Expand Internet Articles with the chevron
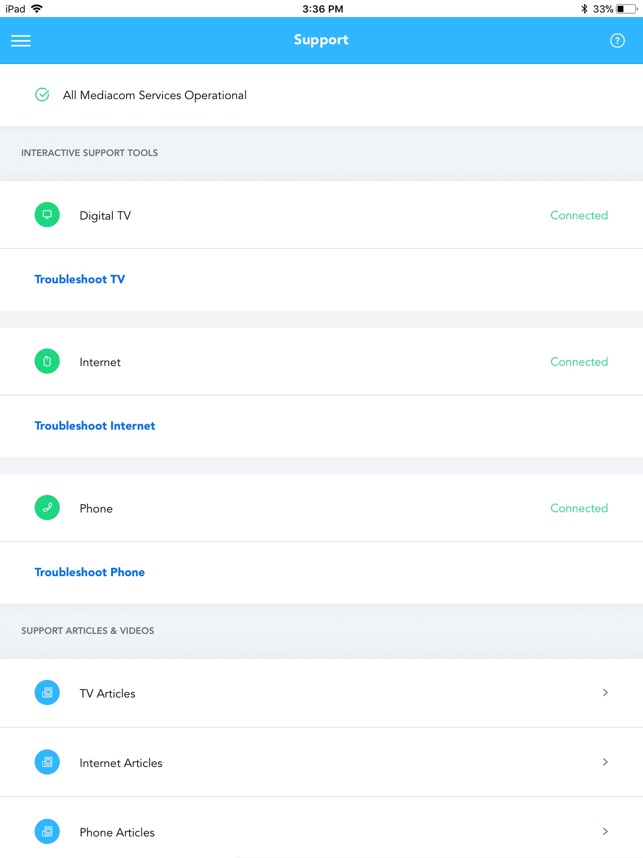643x858 pixels. point(605,762)
